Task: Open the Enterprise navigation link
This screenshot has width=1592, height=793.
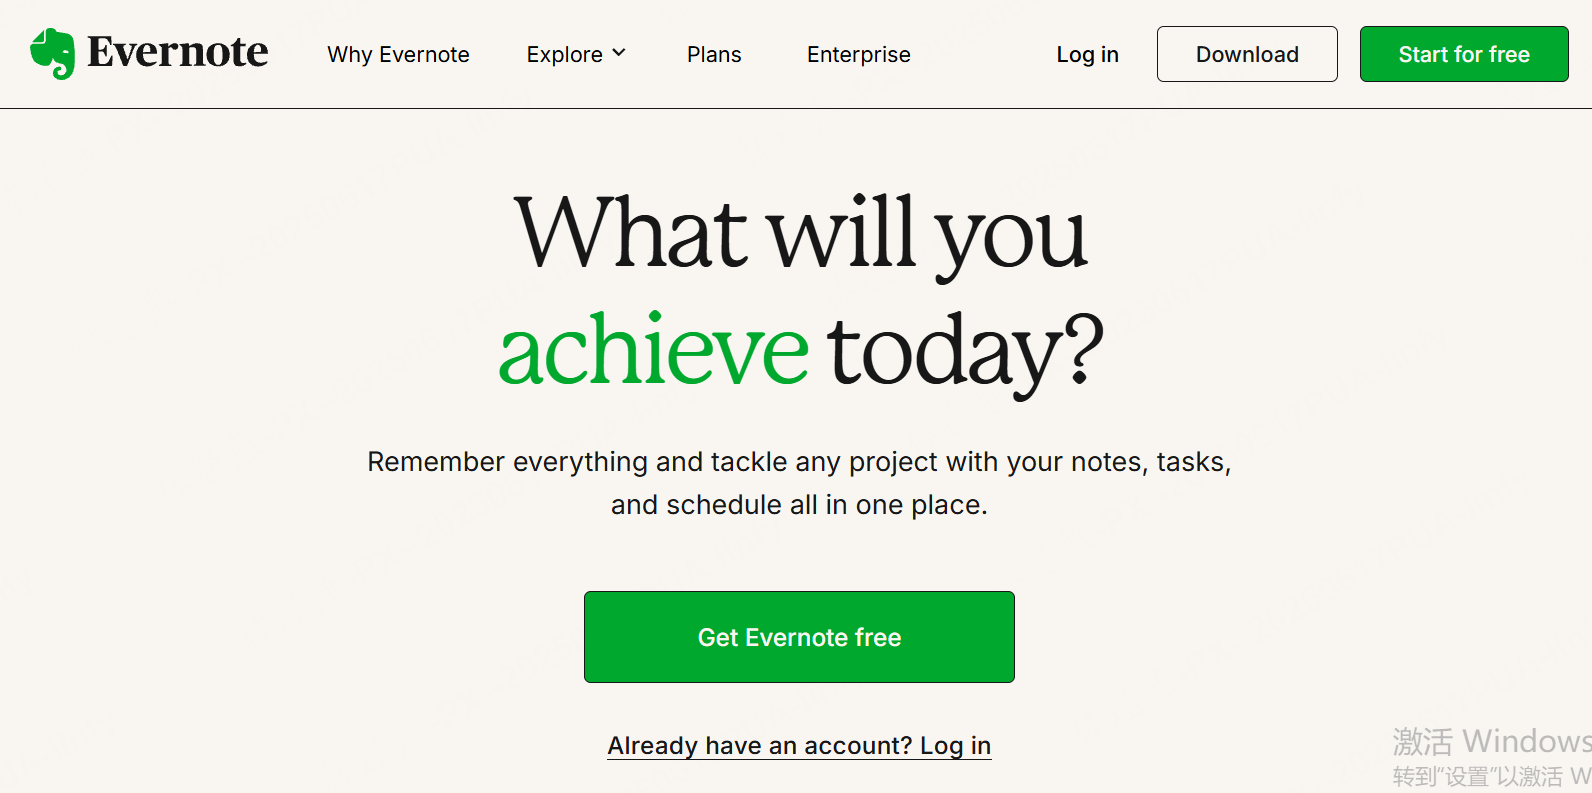Action: pos(859,54)
